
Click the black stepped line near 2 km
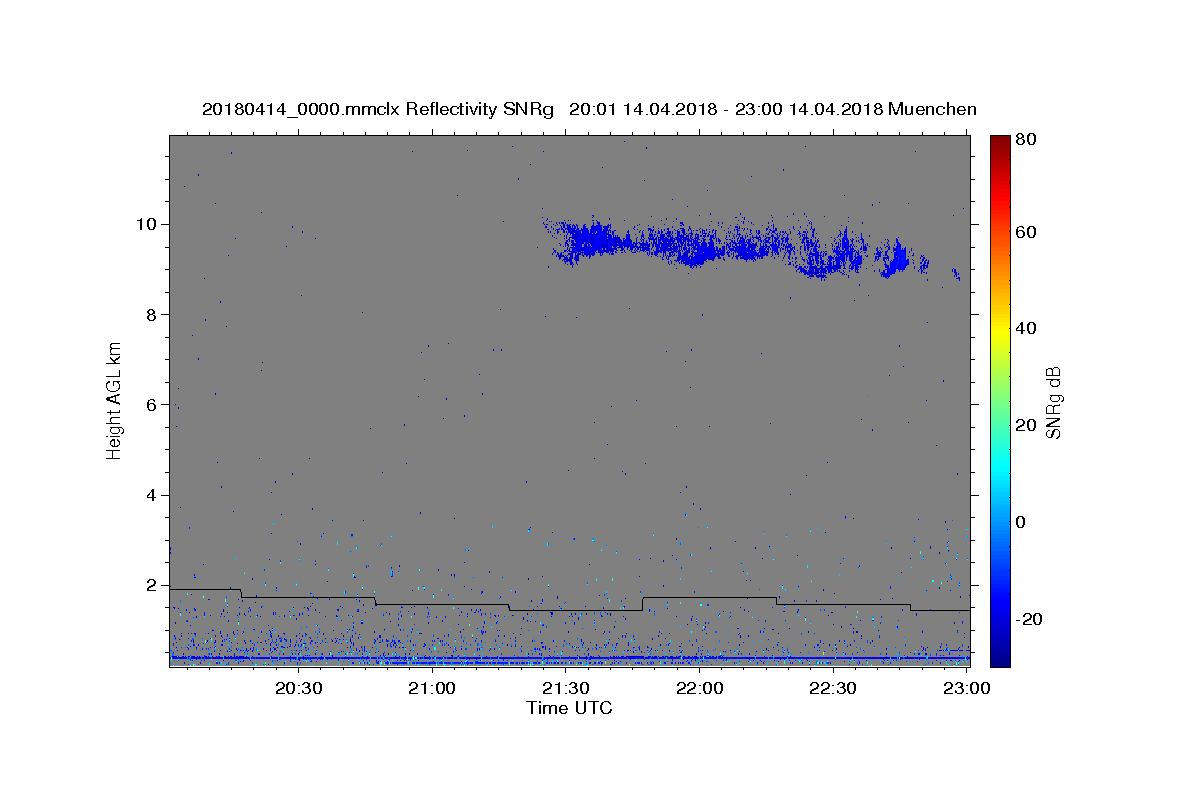(569, 599)
